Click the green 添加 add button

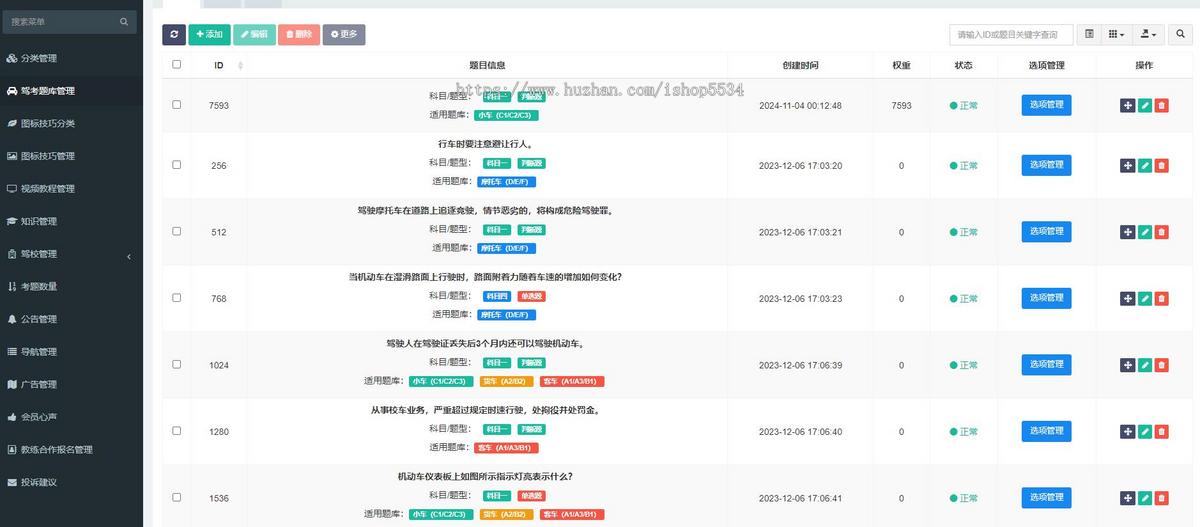click(x=209, y=34)
